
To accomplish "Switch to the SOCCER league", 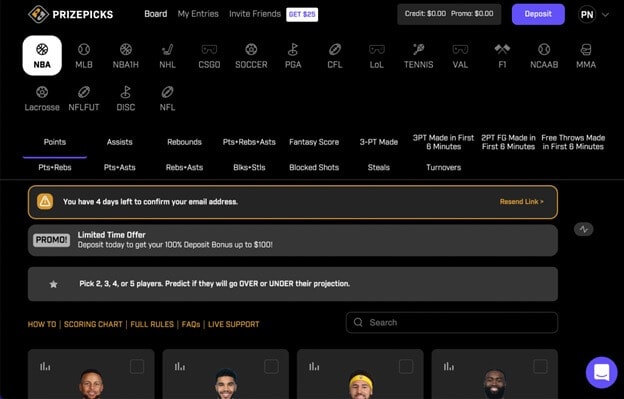I will pos(251,56).
